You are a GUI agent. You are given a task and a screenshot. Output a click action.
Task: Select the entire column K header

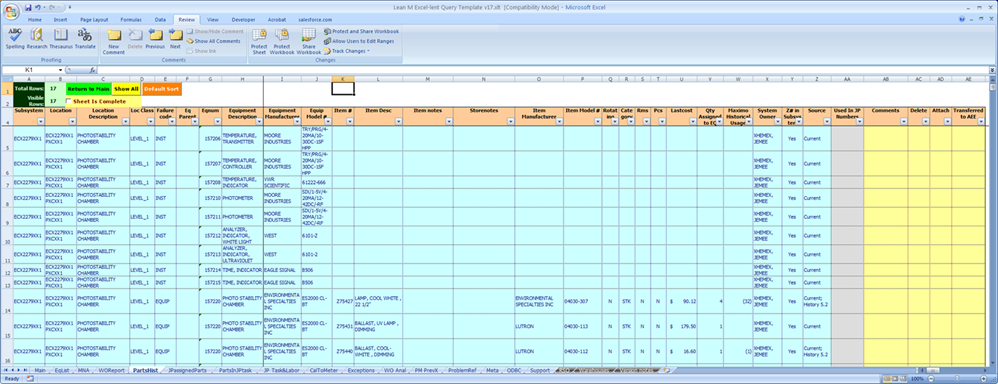pyautogui.click(x=343, y=79)
